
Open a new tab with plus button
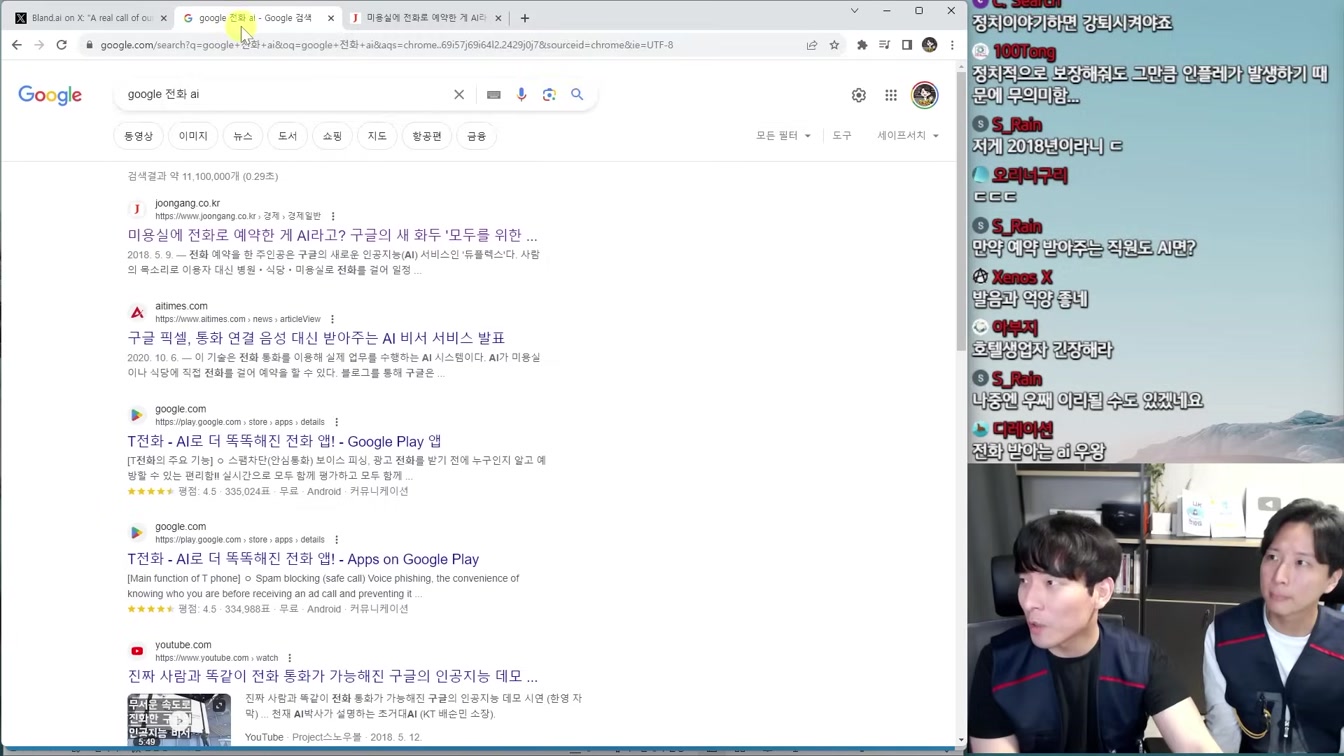pos(524,18)
